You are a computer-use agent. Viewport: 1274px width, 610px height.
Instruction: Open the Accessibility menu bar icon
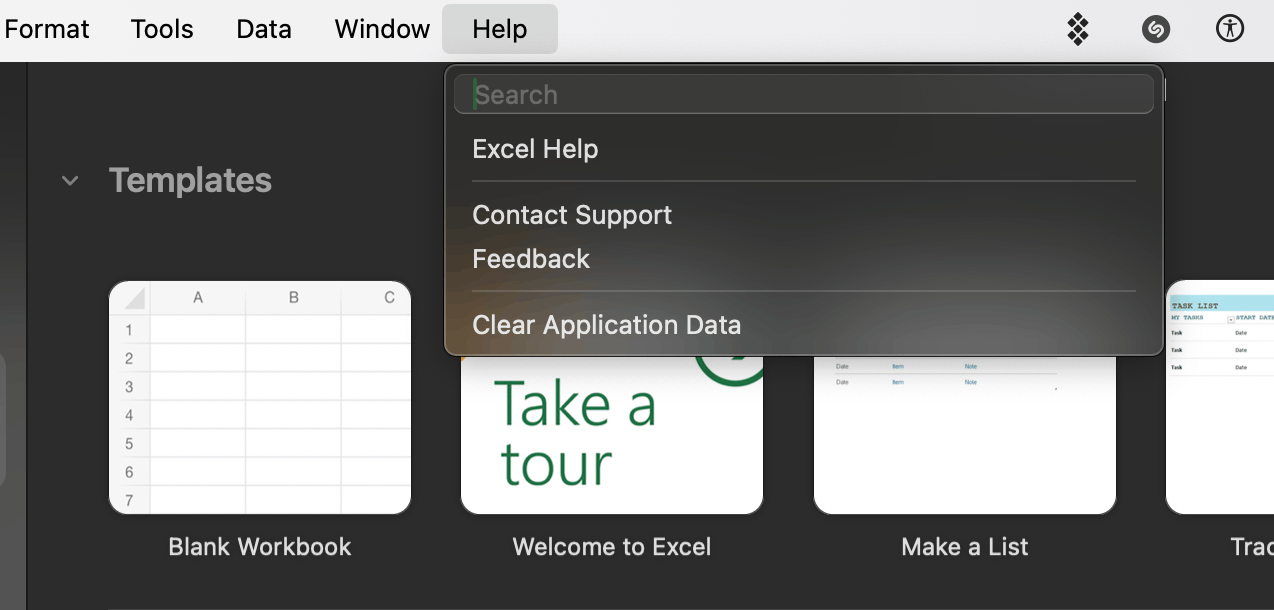click(x=1229, y=28)
